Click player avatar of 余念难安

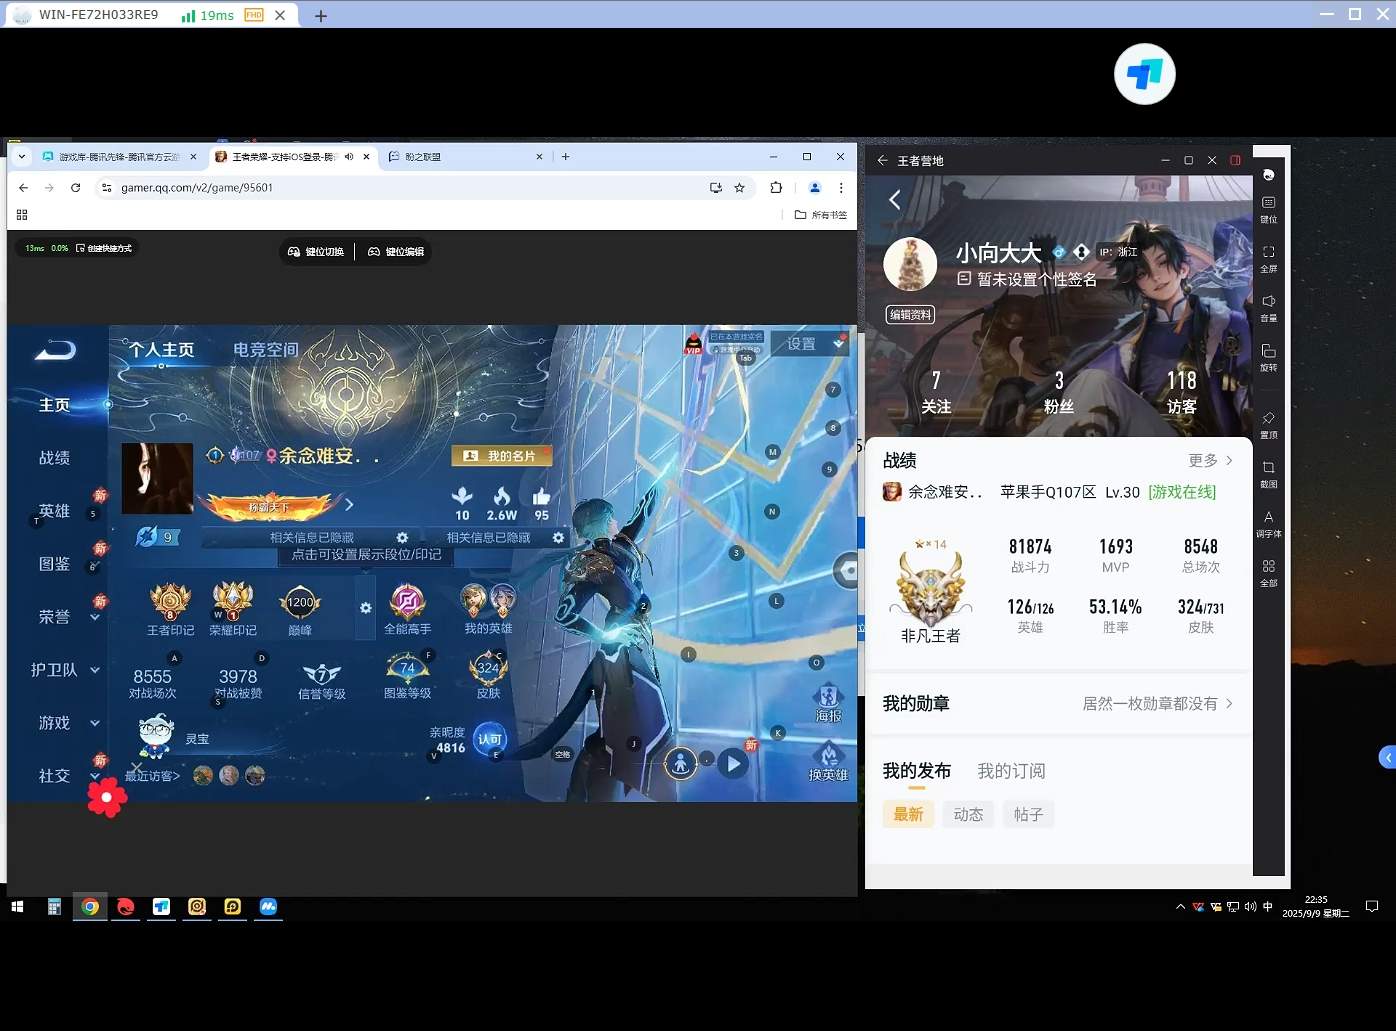coord(157,478)
